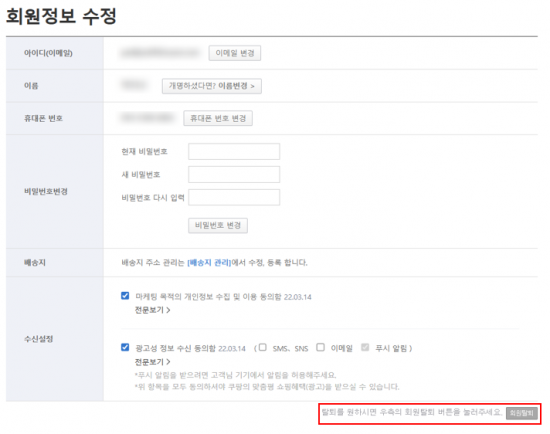
Task: Expand 전문보기 under the marketing consent
Action: tap(153, 310)
